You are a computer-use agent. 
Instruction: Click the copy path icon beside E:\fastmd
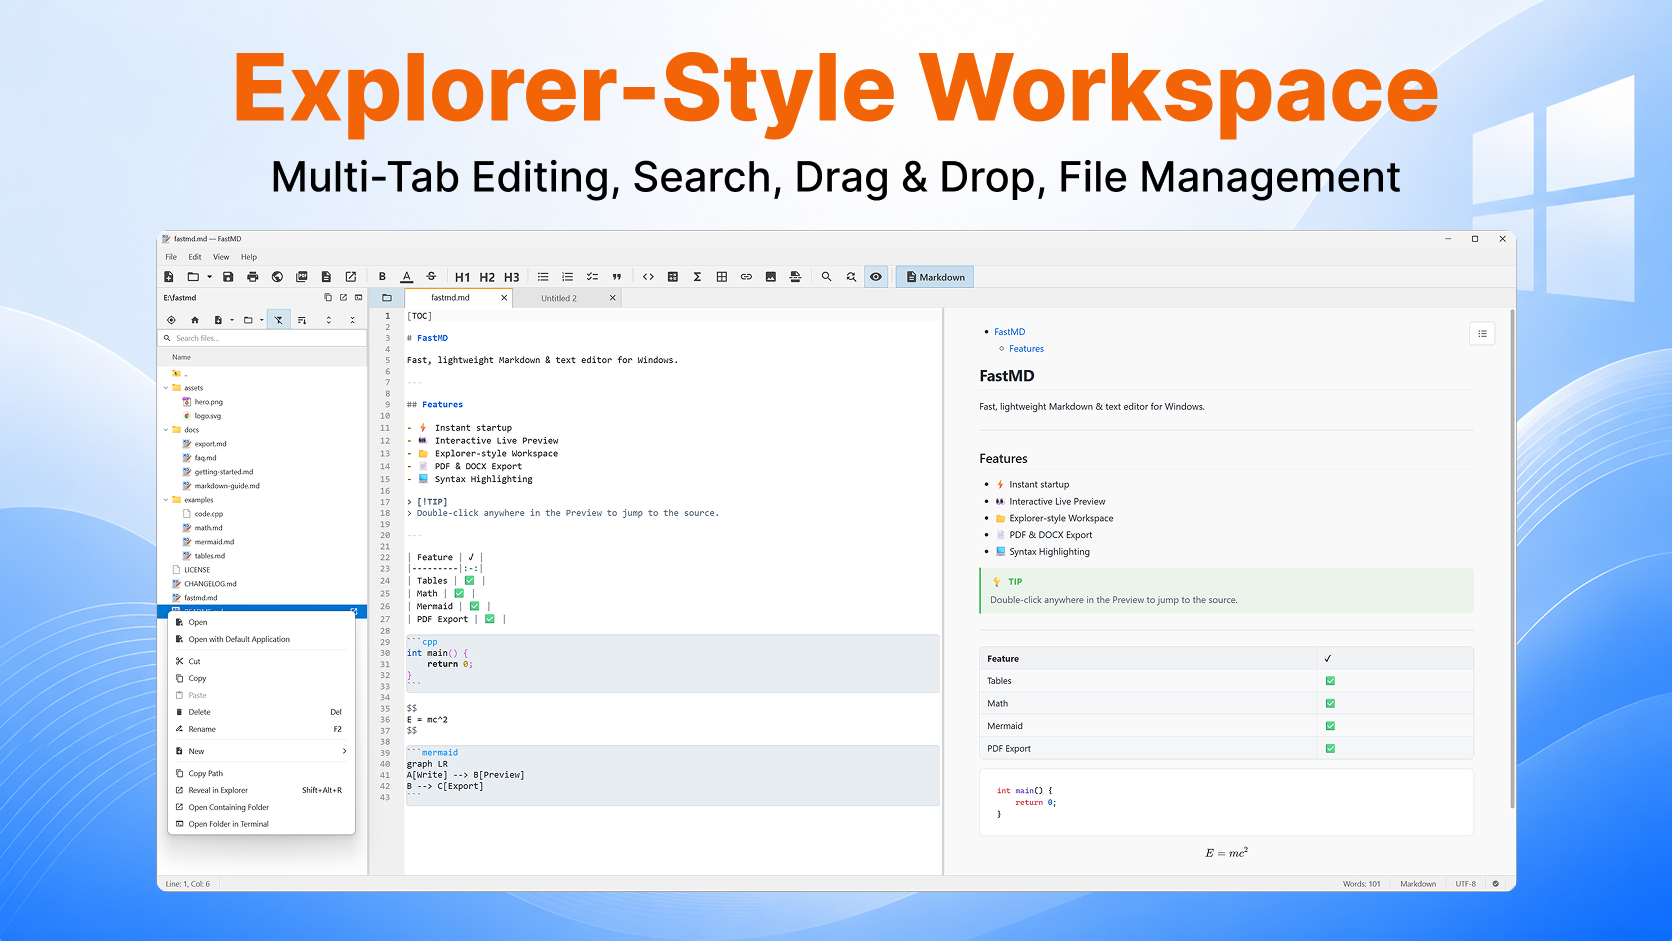[x=328, y=298]
